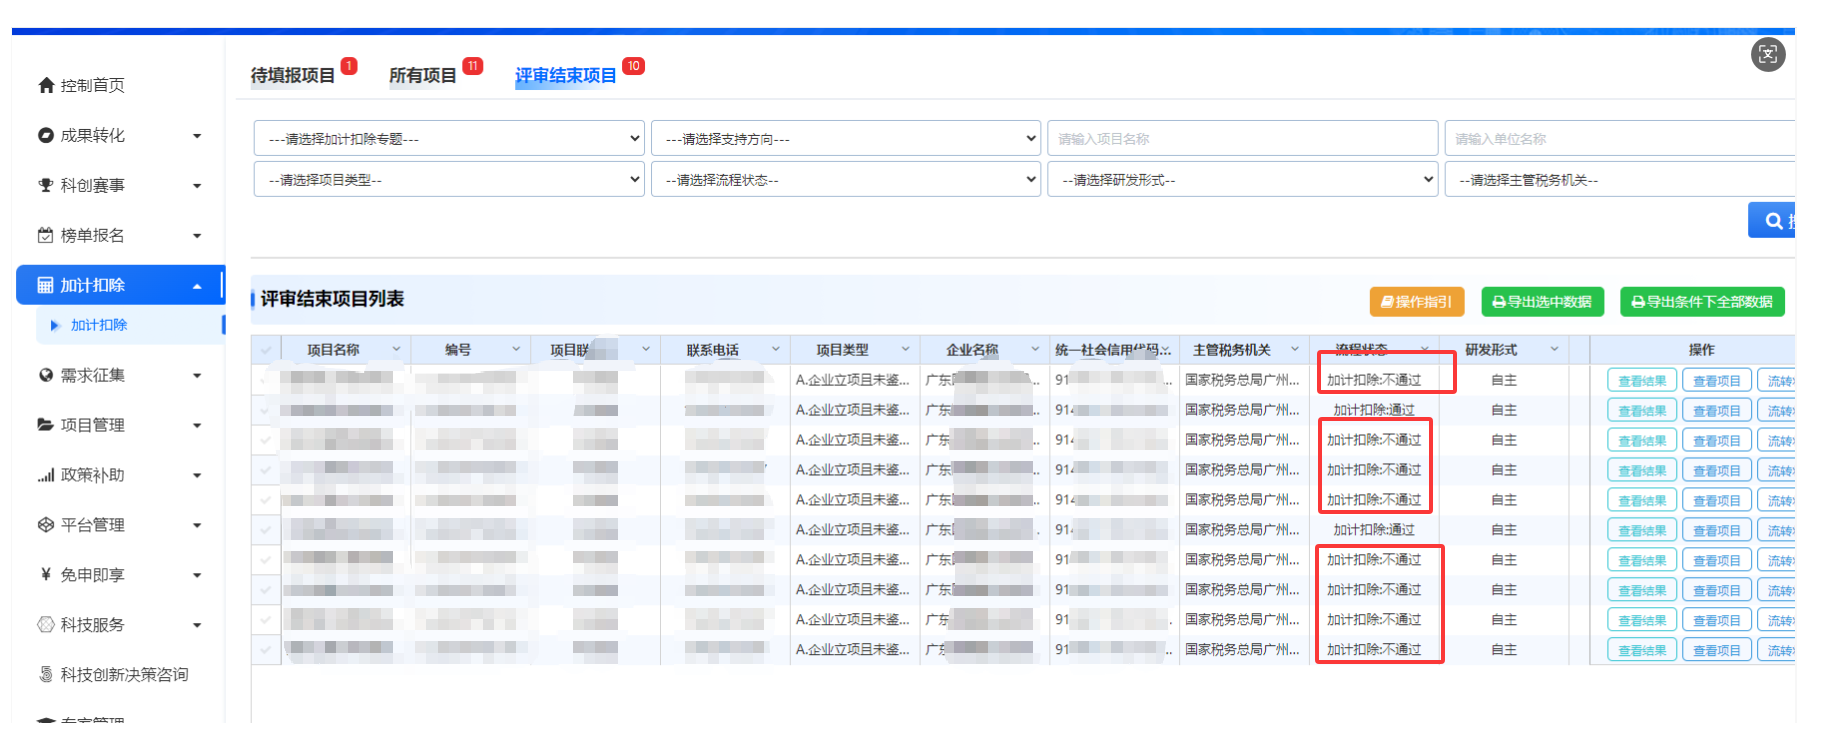Click the 请输入项目名称 input field

coord(1241,139)
